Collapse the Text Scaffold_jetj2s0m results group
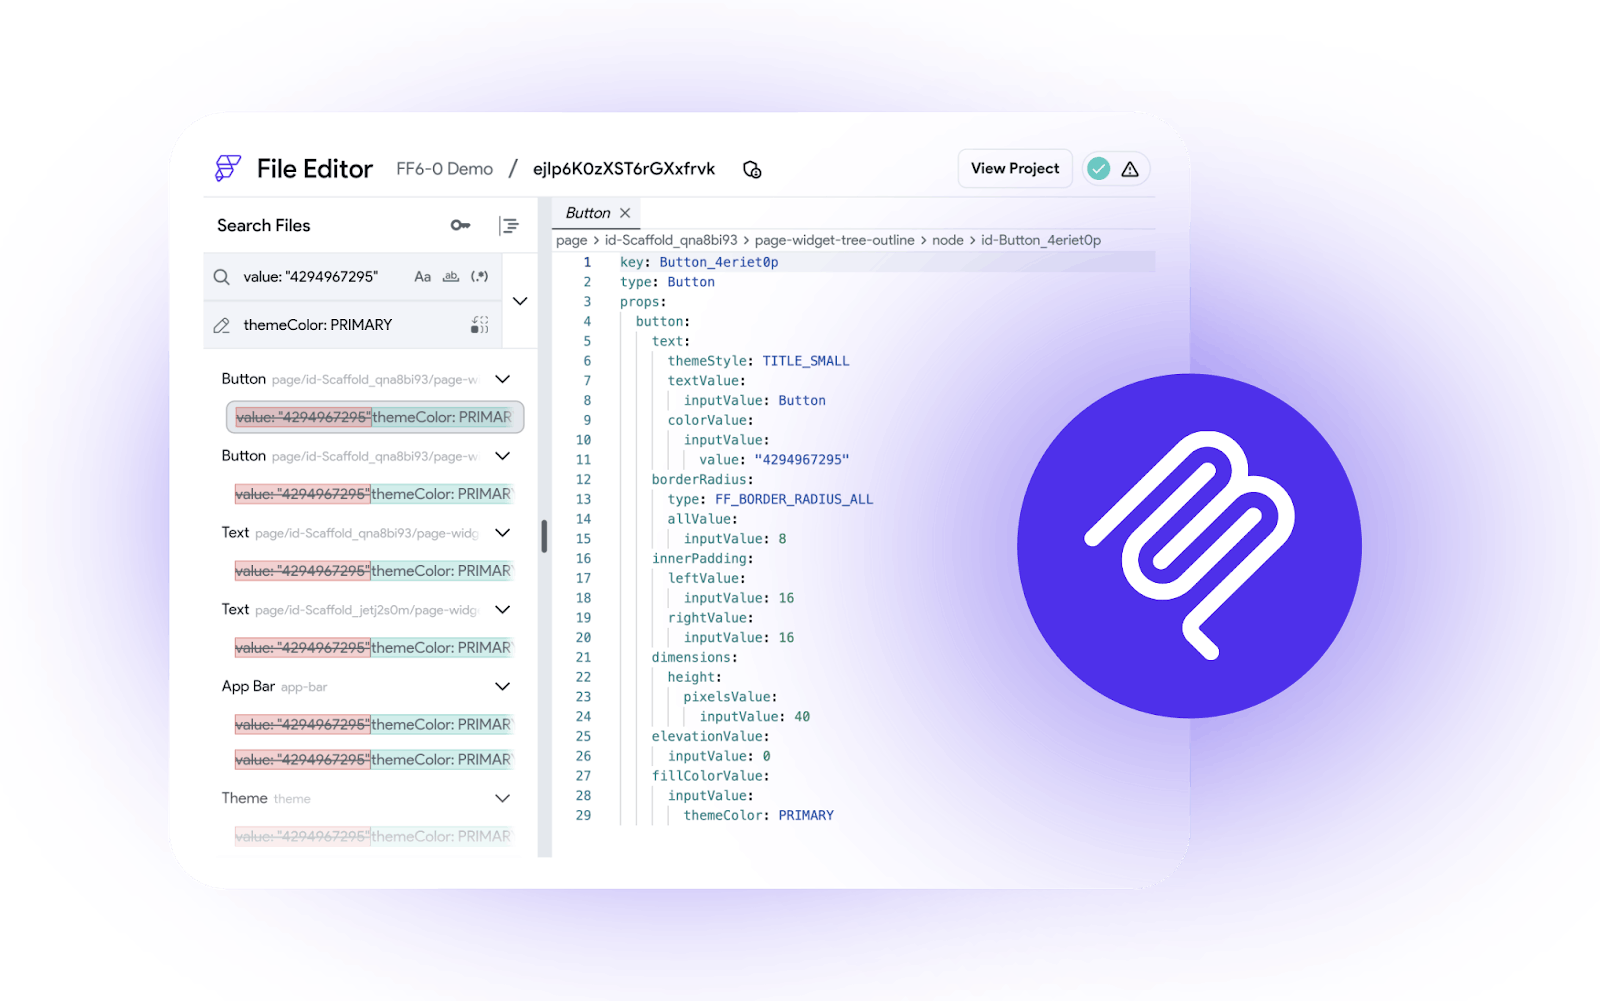The height and width of the screenshot is (1001, 1600). (x=503, y=610)
